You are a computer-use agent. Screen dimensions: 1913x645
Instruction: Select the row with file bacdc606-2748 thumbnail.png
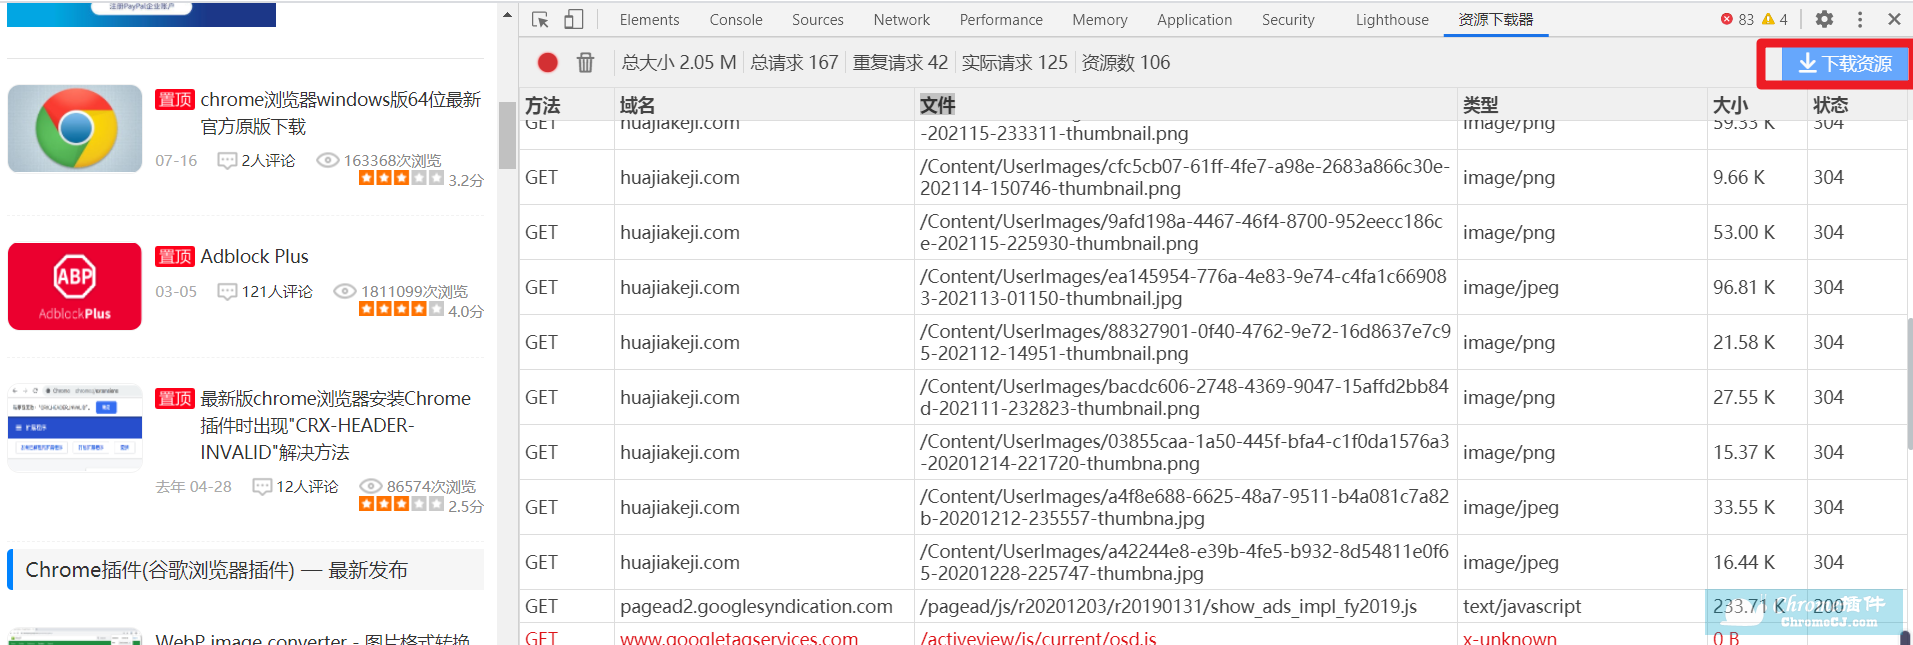click(x=1213, y=397)
